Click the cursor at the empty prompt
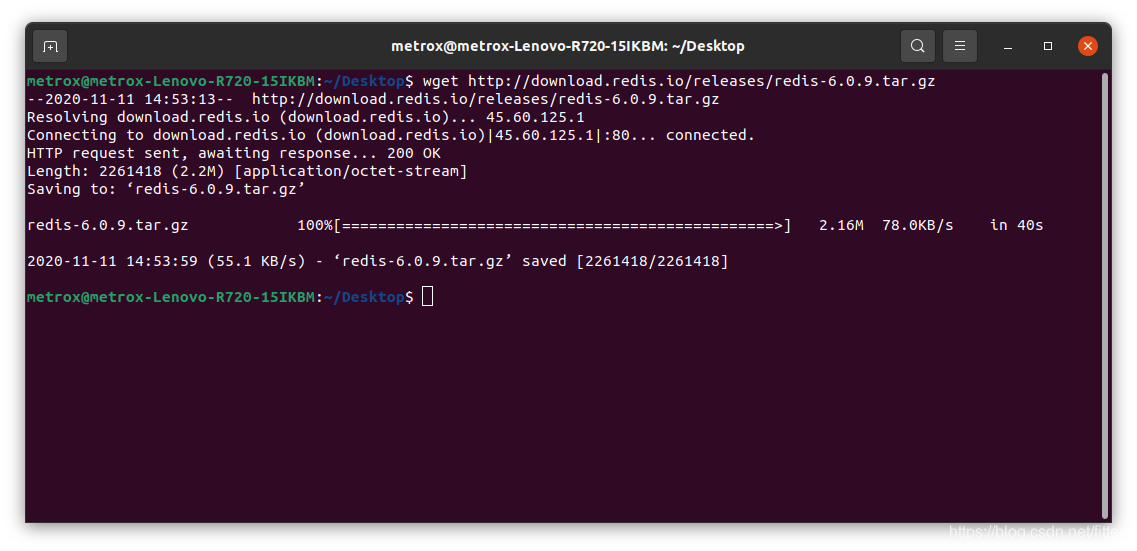1137x551 pixels. [427, 297]
